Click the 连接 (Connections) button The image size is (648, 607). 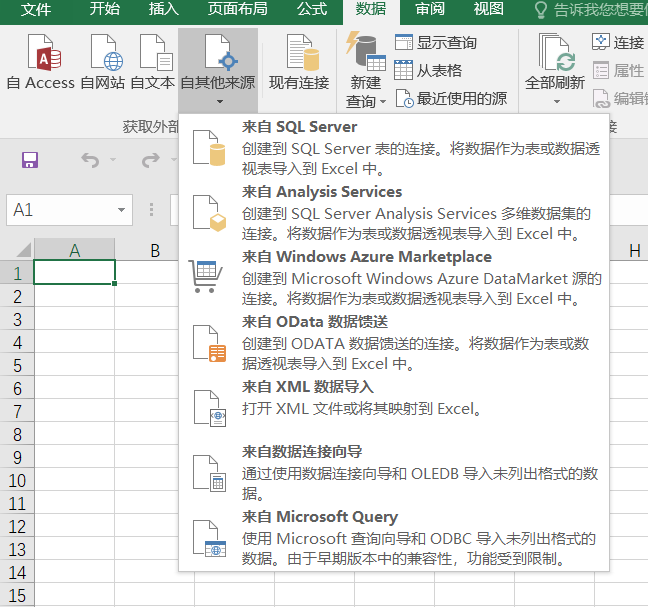click(x=618, y=42)
